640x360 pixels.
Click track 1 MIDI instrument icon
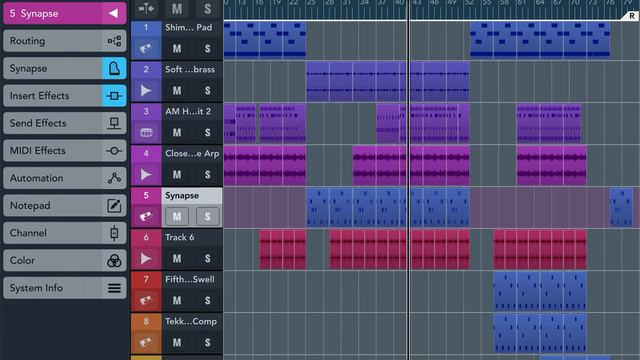tap(146, 49)
